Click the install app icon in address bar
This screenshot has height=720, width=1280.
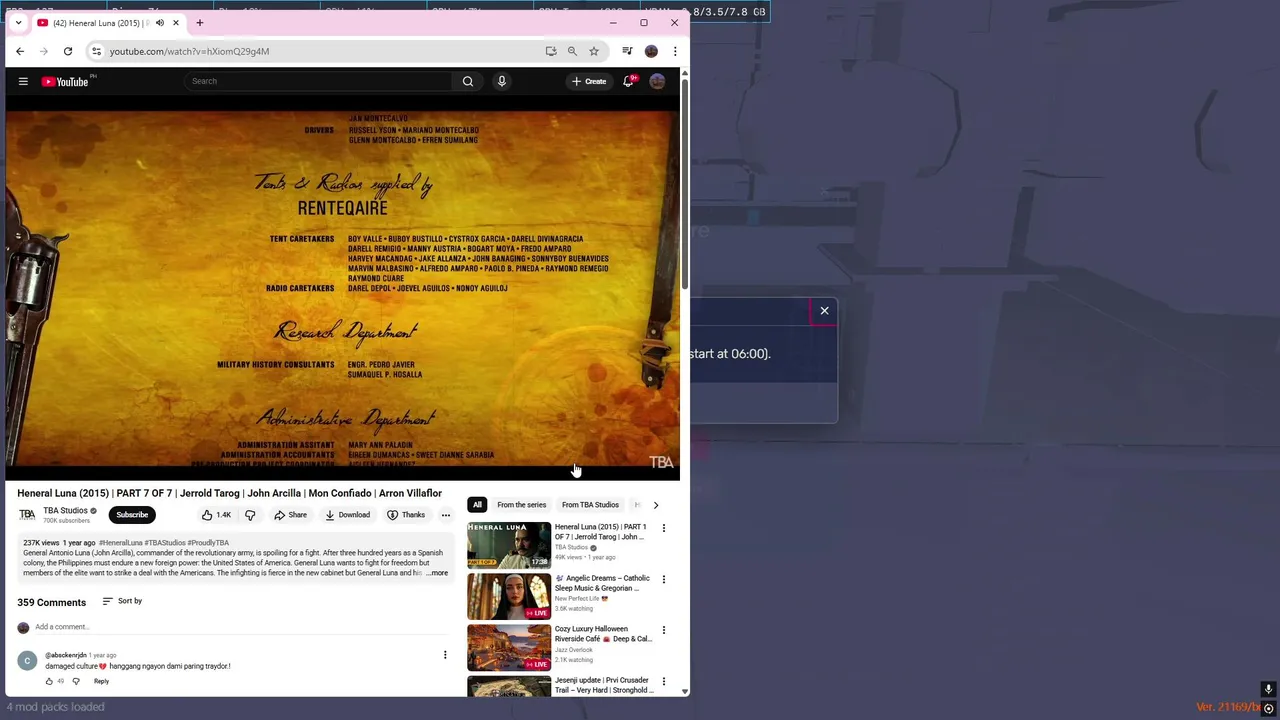[x=551, y=51]
